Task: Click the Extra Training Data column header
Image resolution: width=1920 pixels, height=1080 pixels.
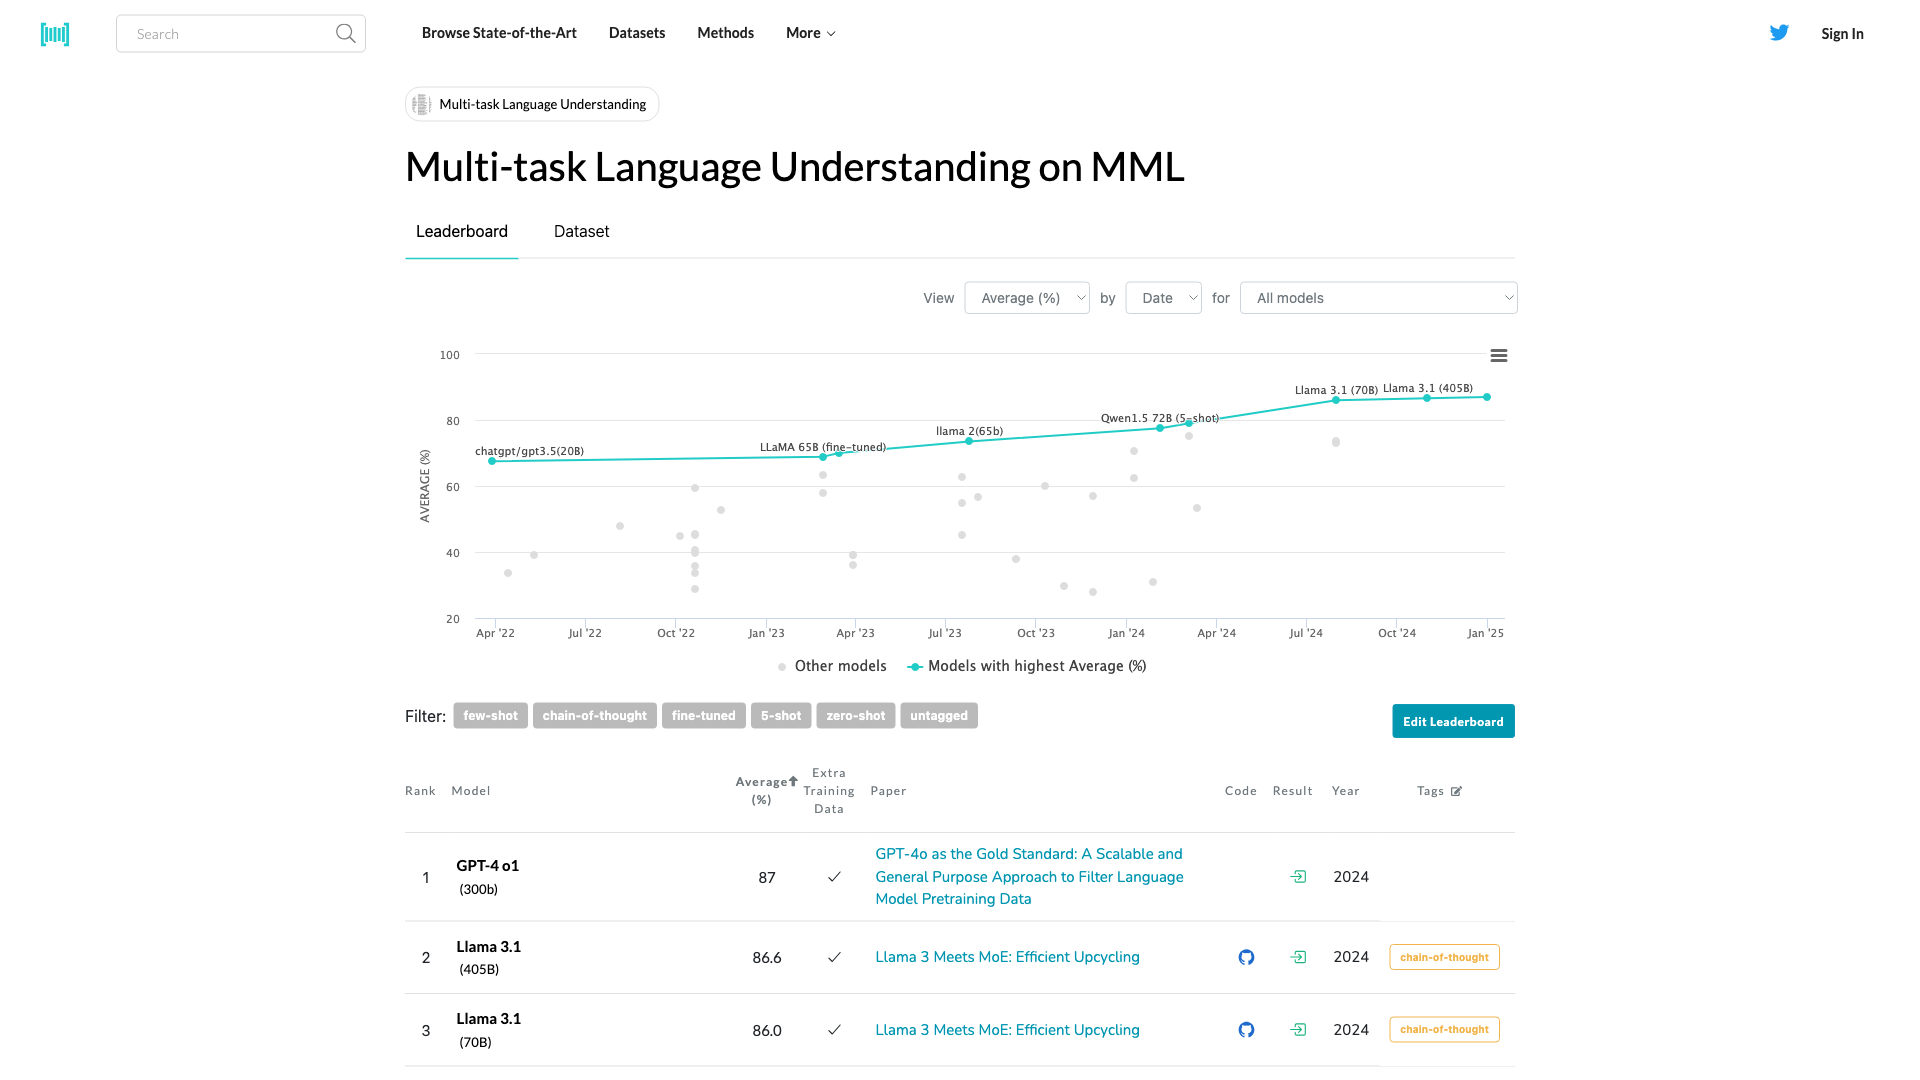Action: point(829,791)
